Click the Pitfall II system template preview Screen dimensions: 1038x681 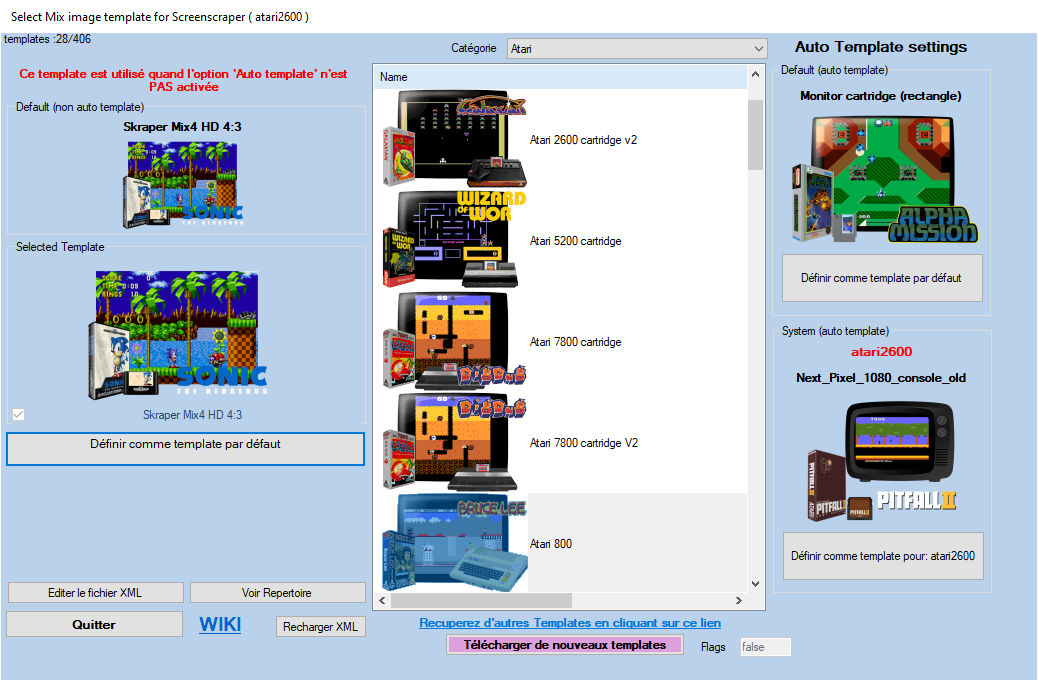point(882,459)
